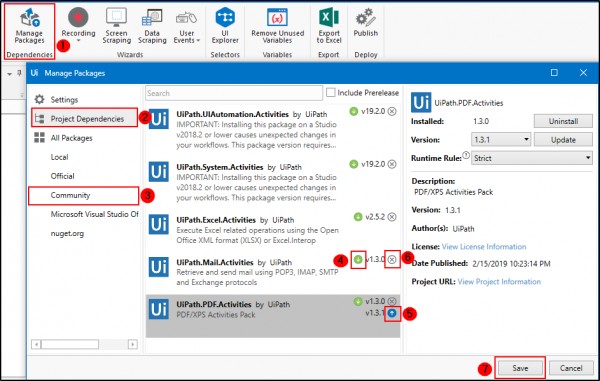Select the UiPath.PDF.Activities package
The width and height of the screenshot is (600, 381).
tap(272, 316)
